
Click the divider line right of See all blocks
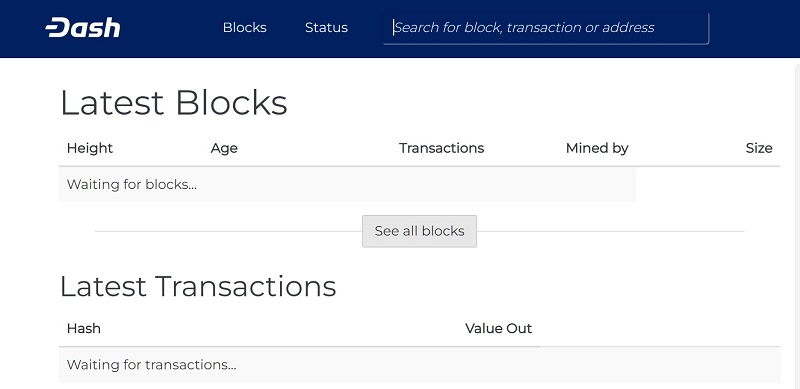[x=611, y=231]
